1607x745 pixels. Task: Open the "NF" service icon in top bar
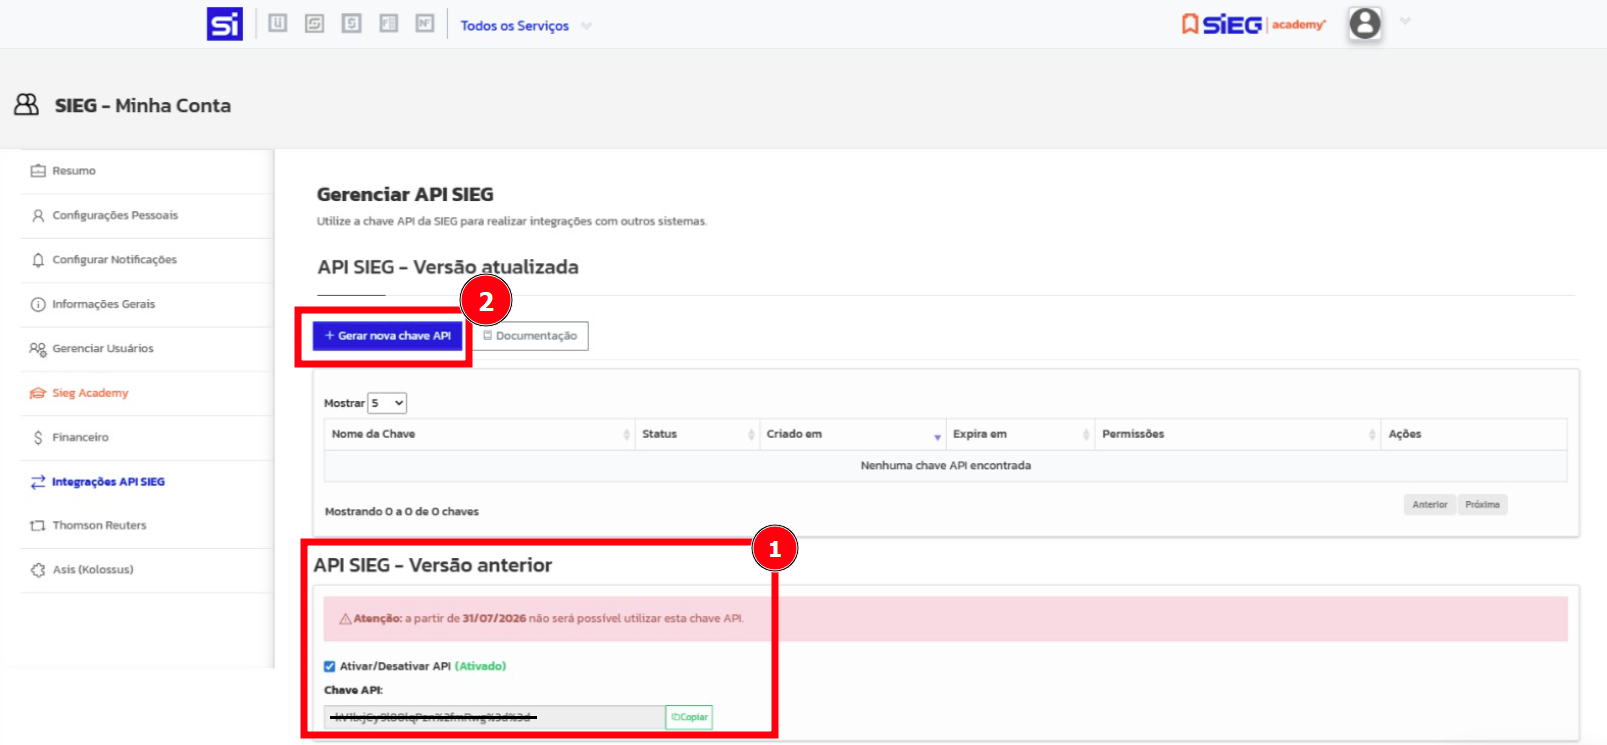pos(425,23)
